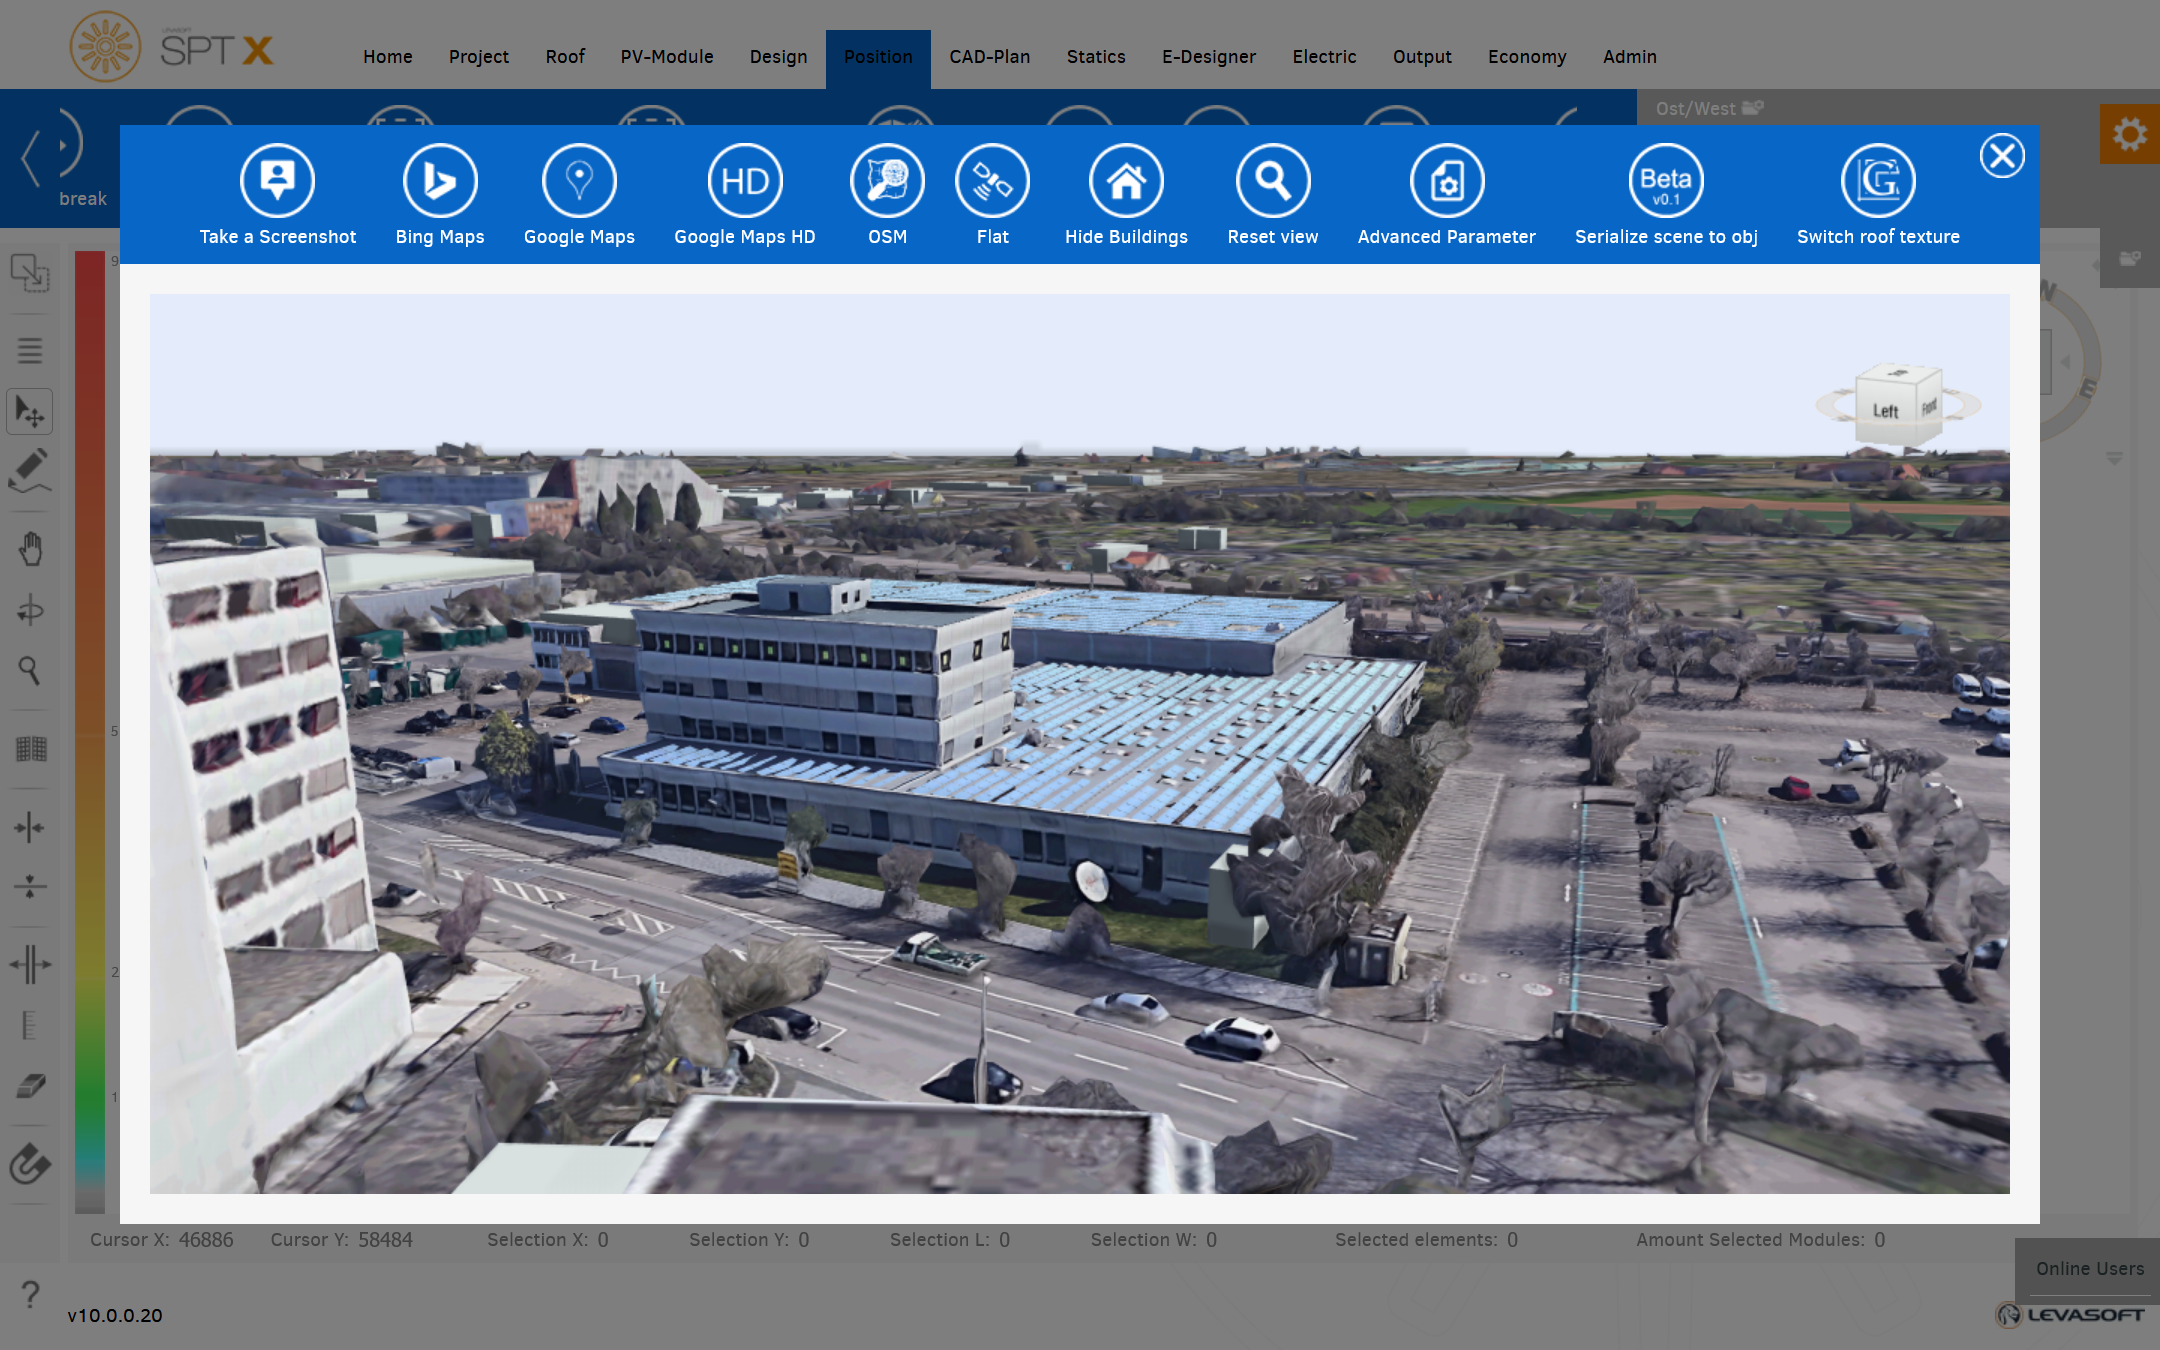
Task: Enable Google Maps HD imagery
Action: pyautogui.click(x=744, y=181)
